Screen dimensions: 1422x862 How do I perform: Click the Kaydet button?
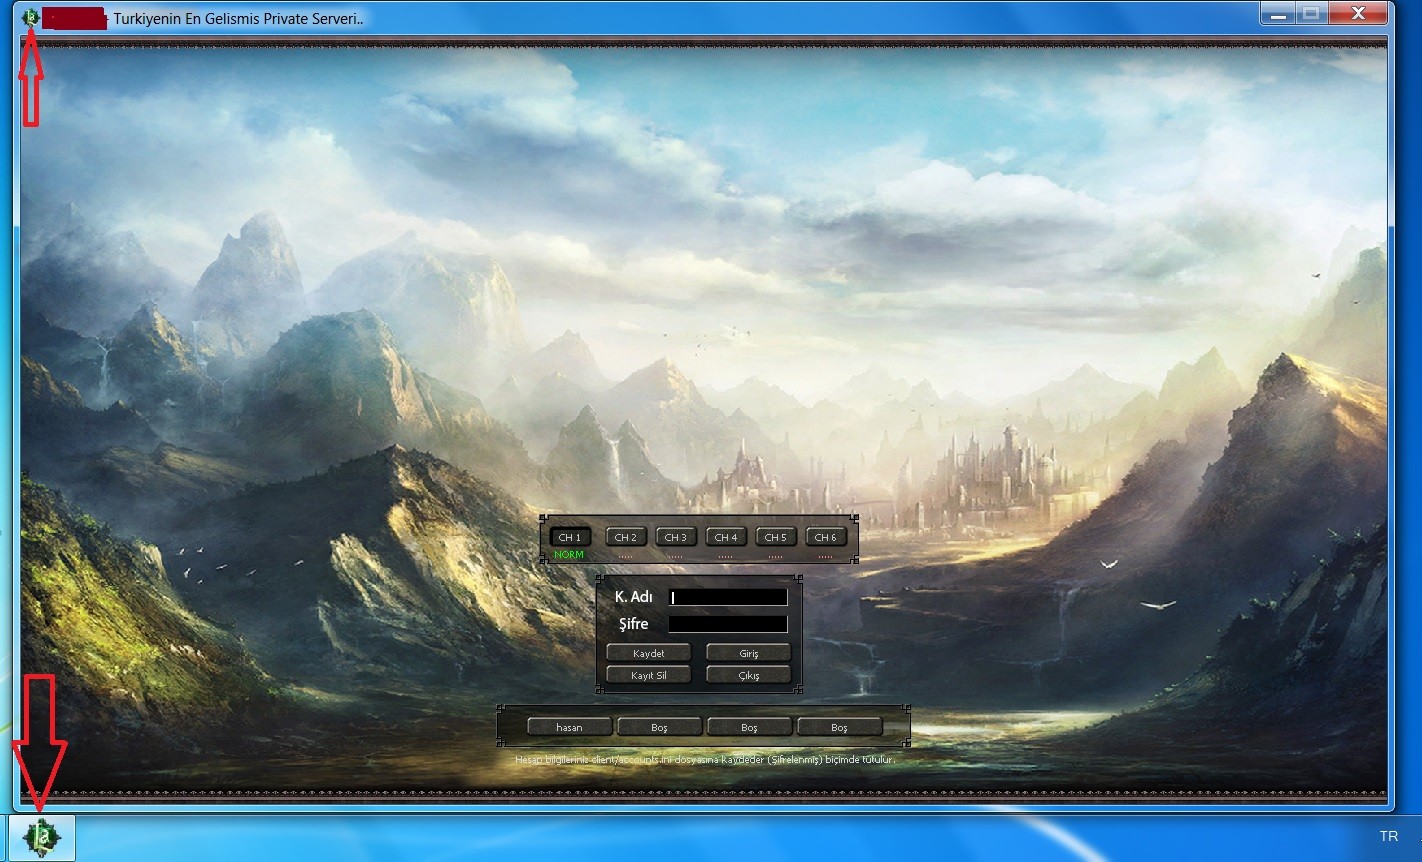649,653
